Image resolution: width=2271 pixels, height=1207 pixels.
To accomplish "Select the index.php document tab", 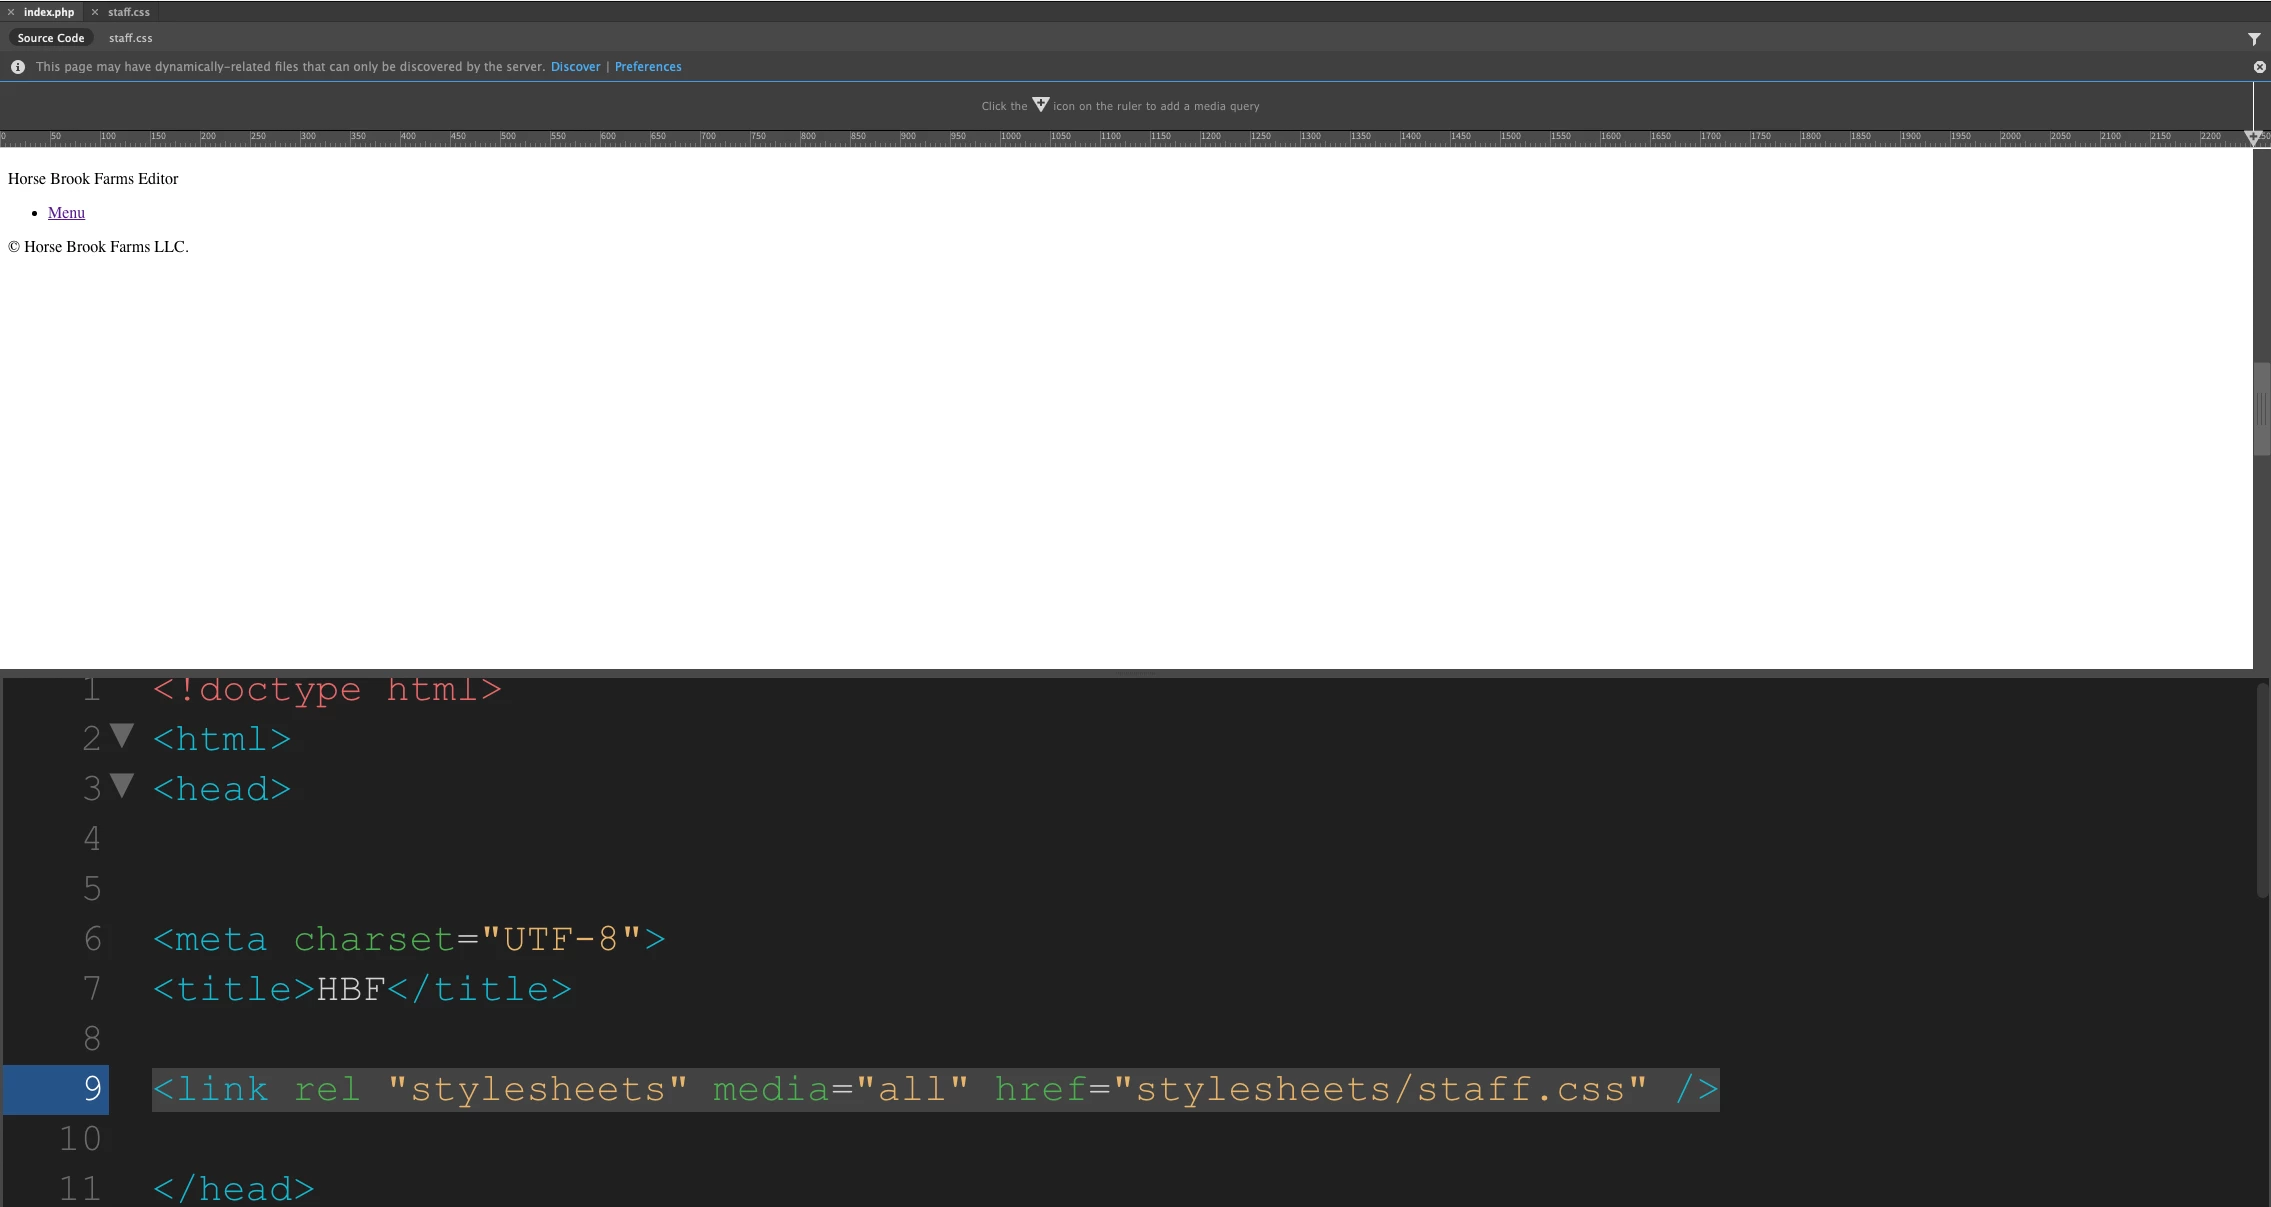I will [x=49, y=12].
